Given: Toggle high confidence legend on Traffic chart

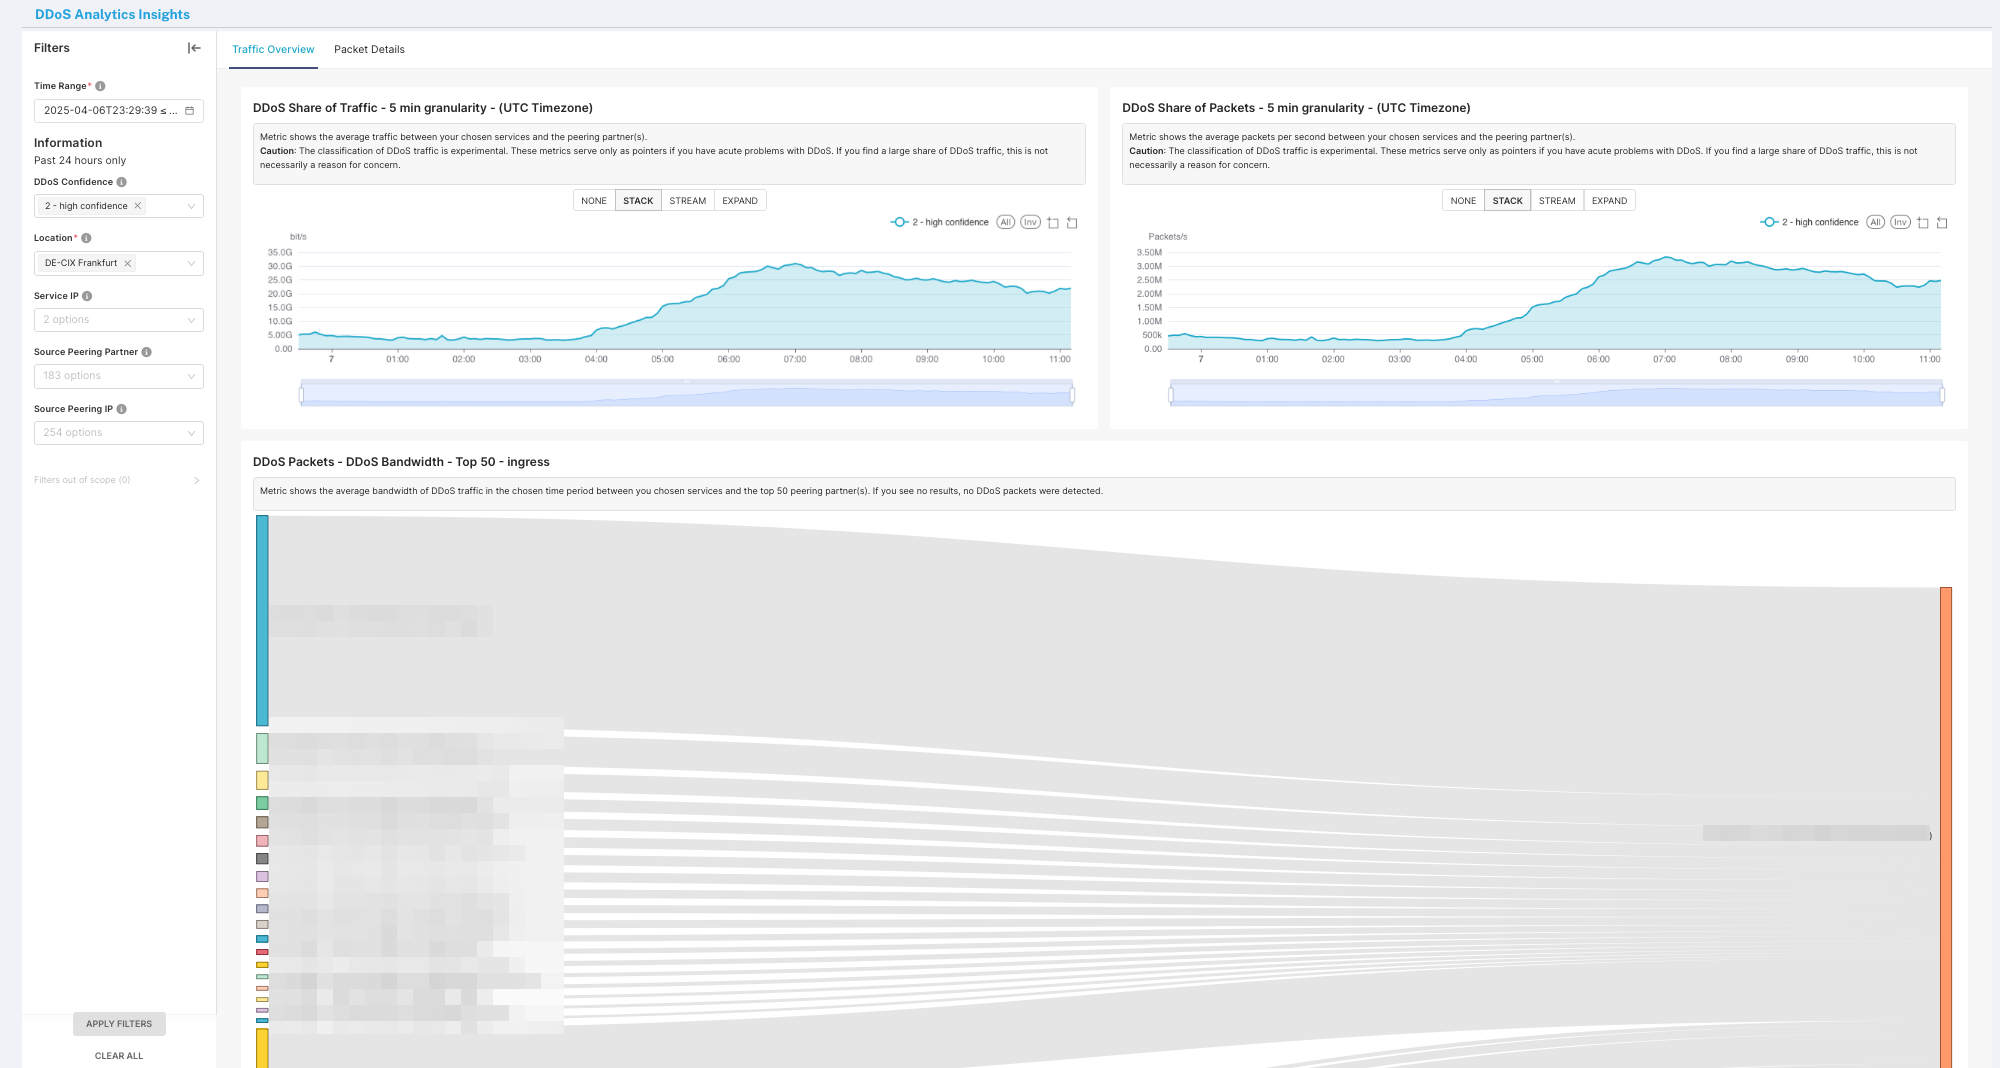Looking at the screenshot, I should click(940, 222).
